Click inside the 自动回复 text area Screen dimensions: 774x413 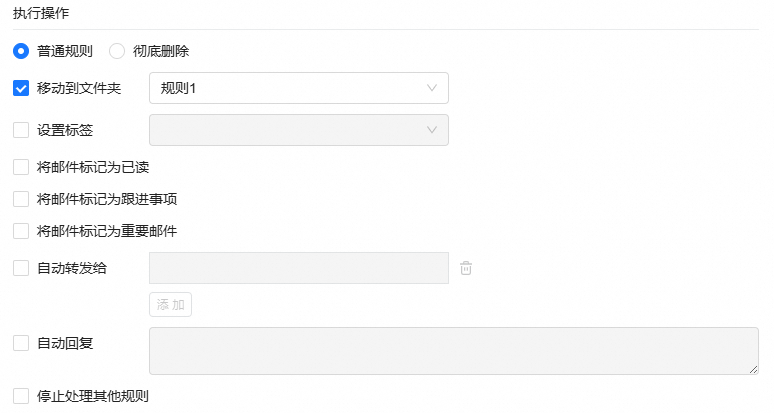tap(453, 351)
